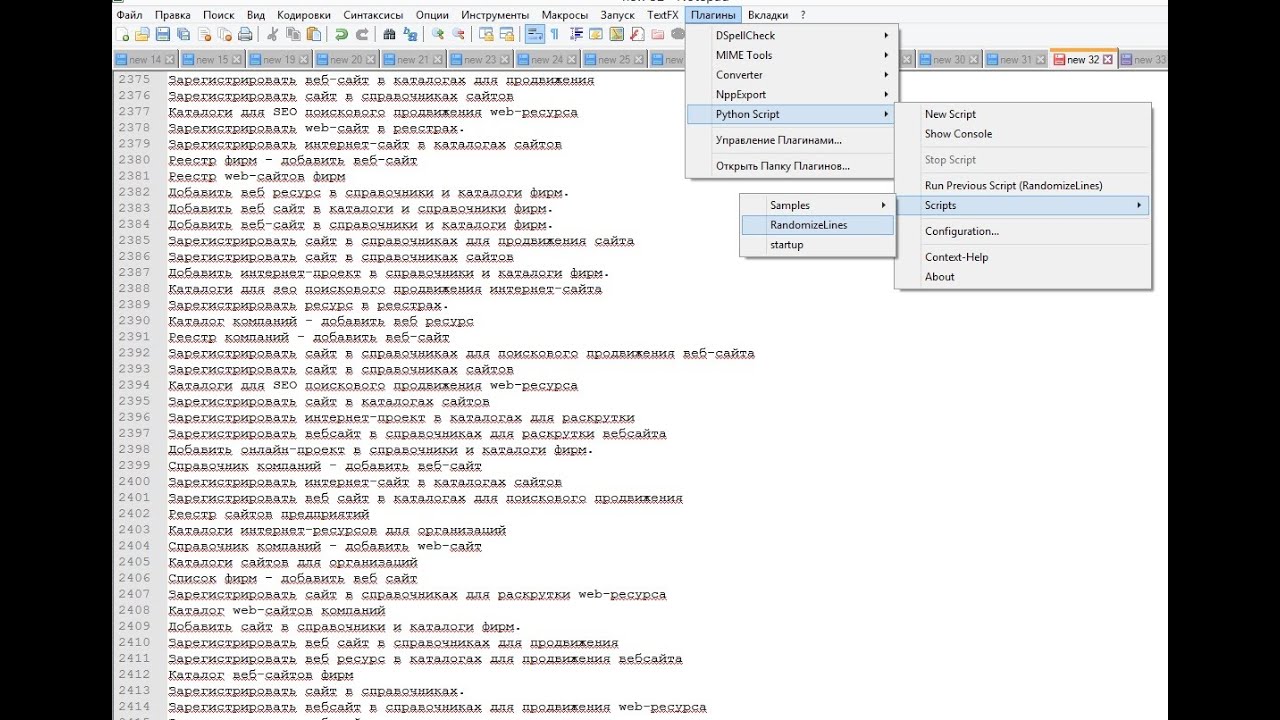Click the Paste clipboard icon
Viewport: 1280px width, 720px height.
(x=313, y=35)
